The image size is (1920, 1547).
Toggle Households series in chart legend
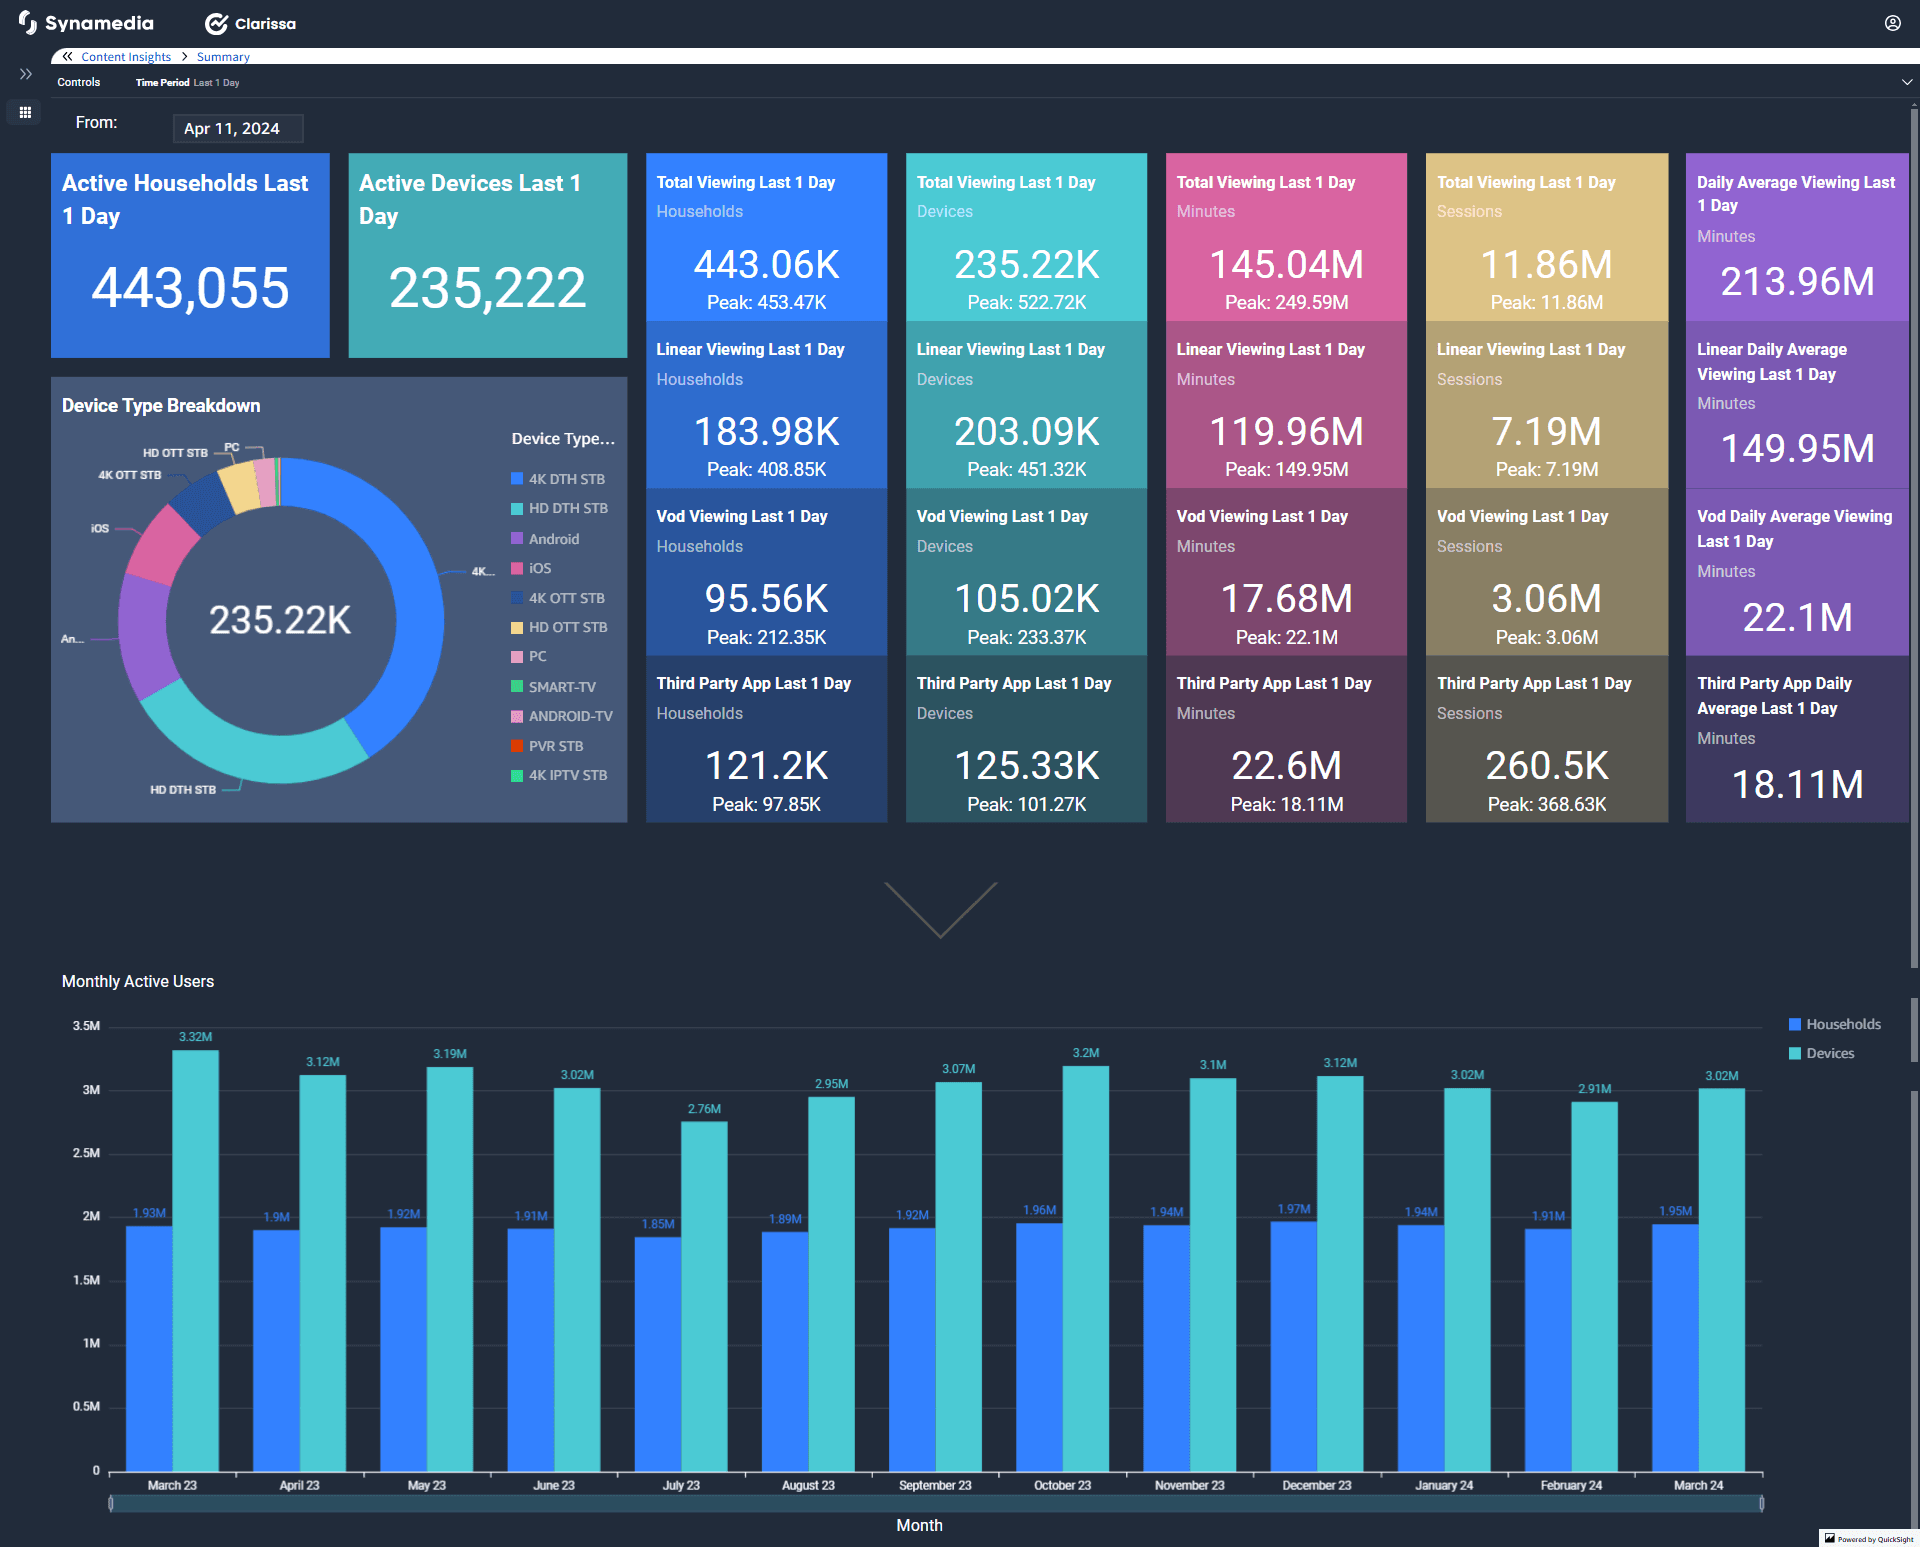pyautogui.click(x=1834, y=1024)
